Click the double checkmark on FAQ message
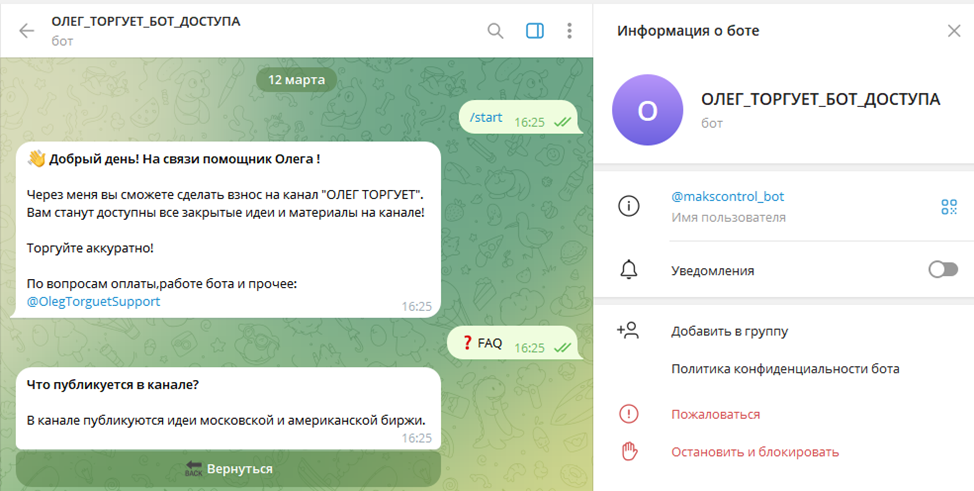Viewport: 974px width, 491px height. (562, 348)
